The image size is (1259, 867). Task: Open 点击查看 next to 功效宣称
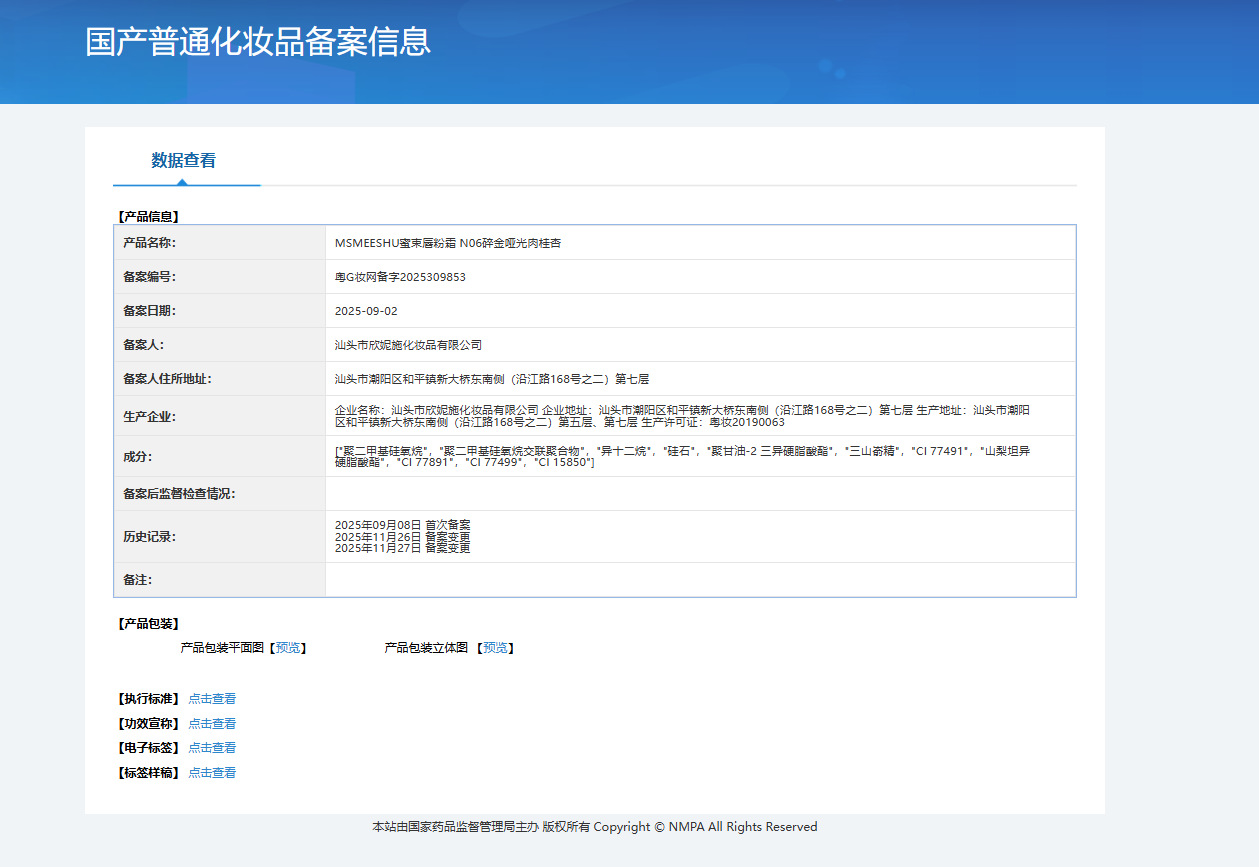tap(212, 724)
